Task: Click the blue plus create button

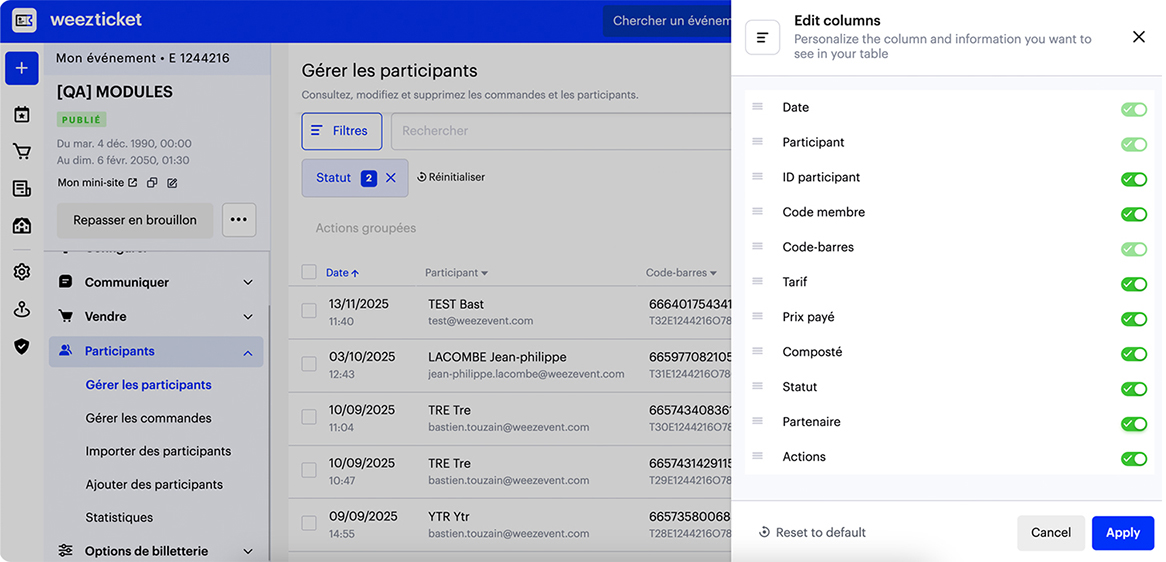Action: pyautogui.click(x=21, y=68)
